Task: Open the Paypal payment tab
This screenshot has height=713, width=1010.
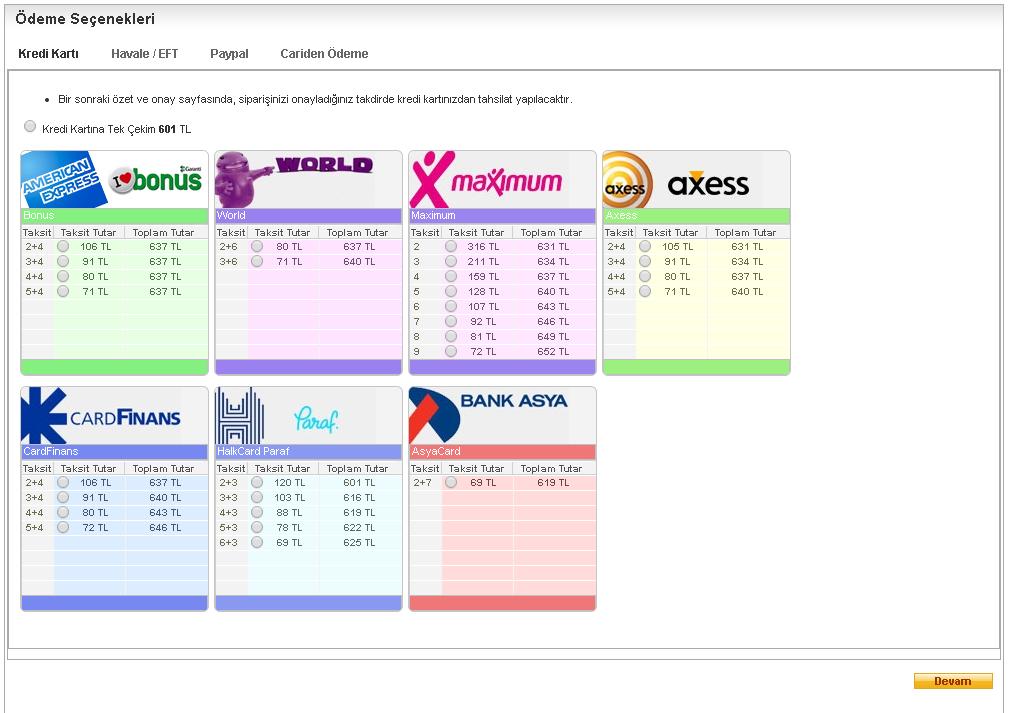Action: 229,53
